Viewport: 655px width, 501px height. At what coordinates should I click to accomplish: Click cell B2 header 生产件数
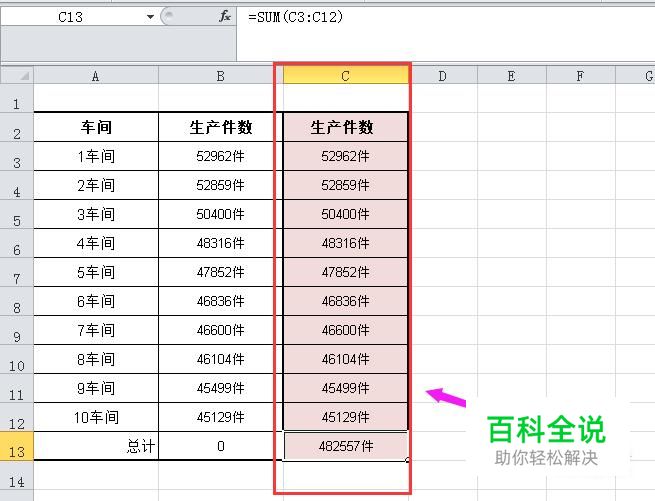[x=221, y=127]
